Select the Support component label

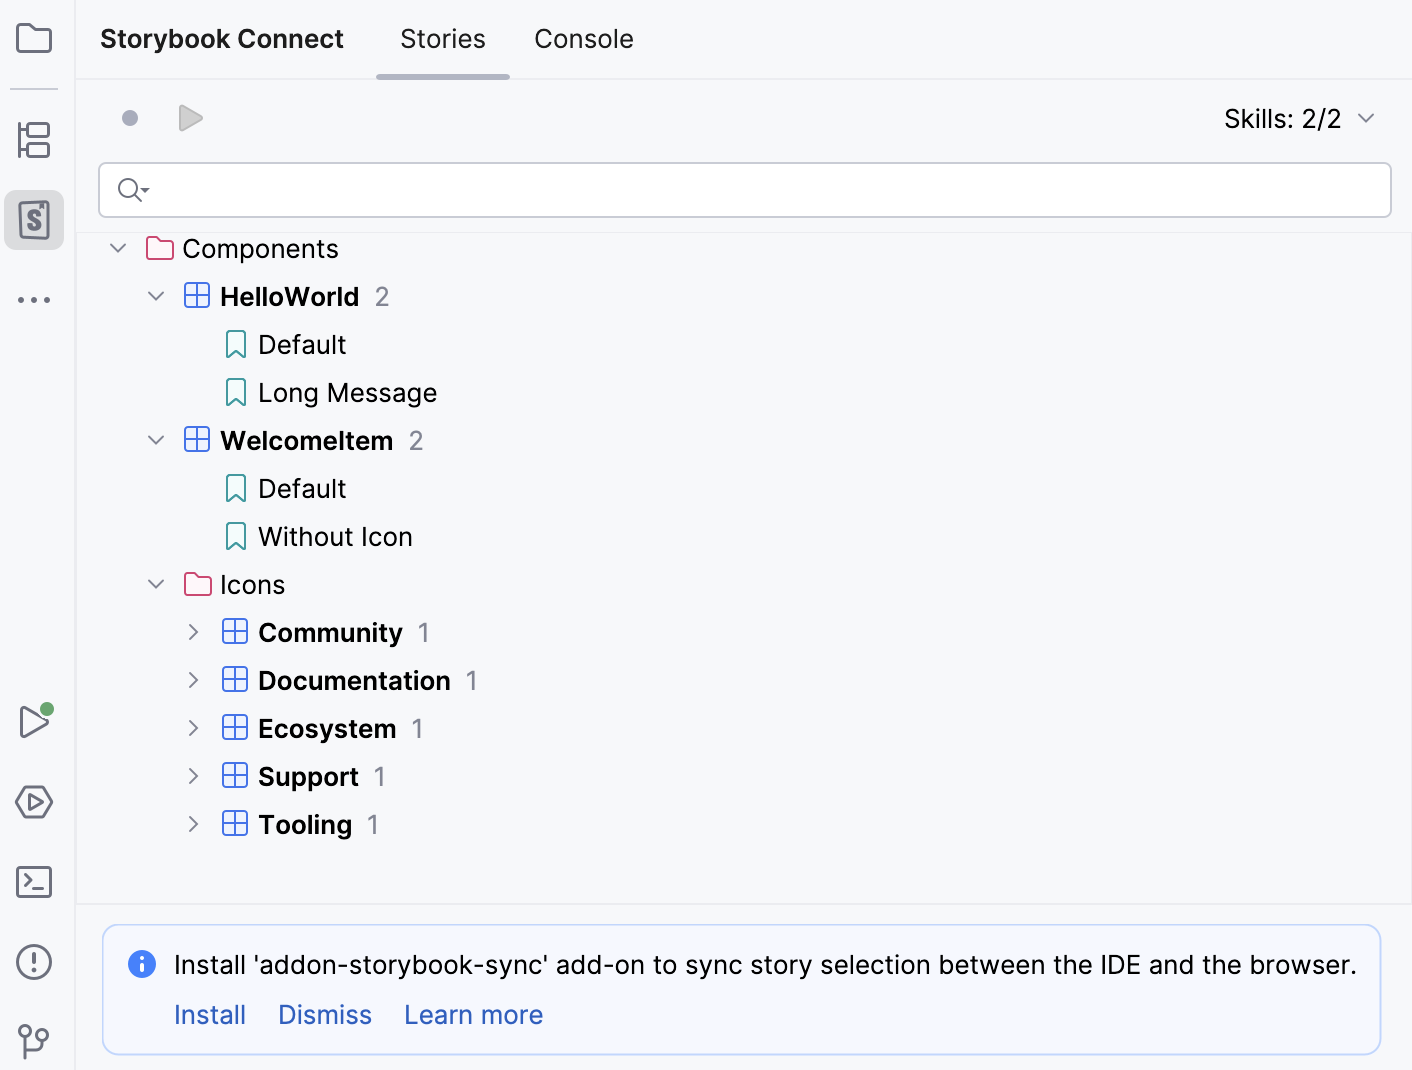pyautogui.click(x=308, y=777)
